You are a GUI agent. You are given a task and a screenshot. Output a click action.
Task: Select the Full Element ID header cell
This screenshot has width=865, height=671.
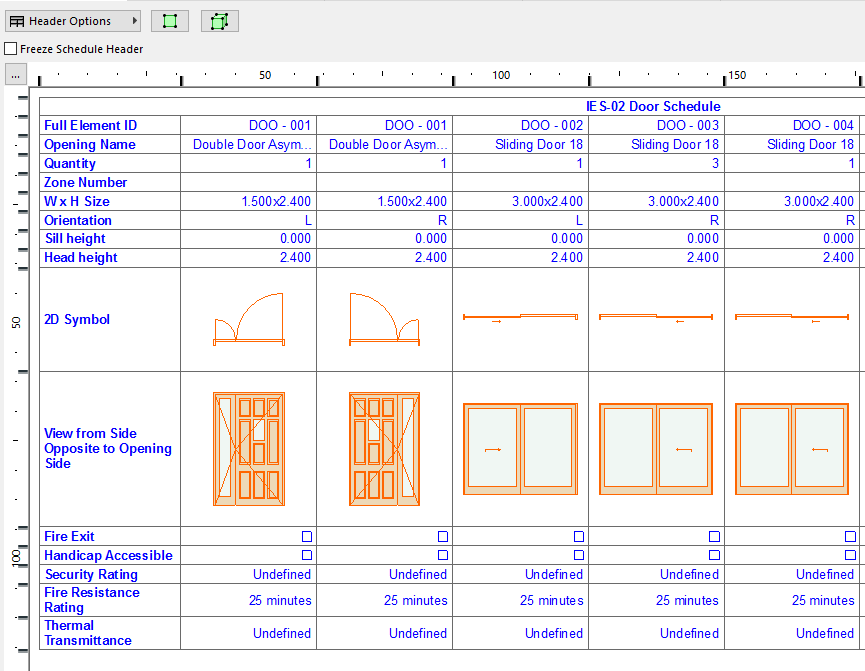[110, 125]
